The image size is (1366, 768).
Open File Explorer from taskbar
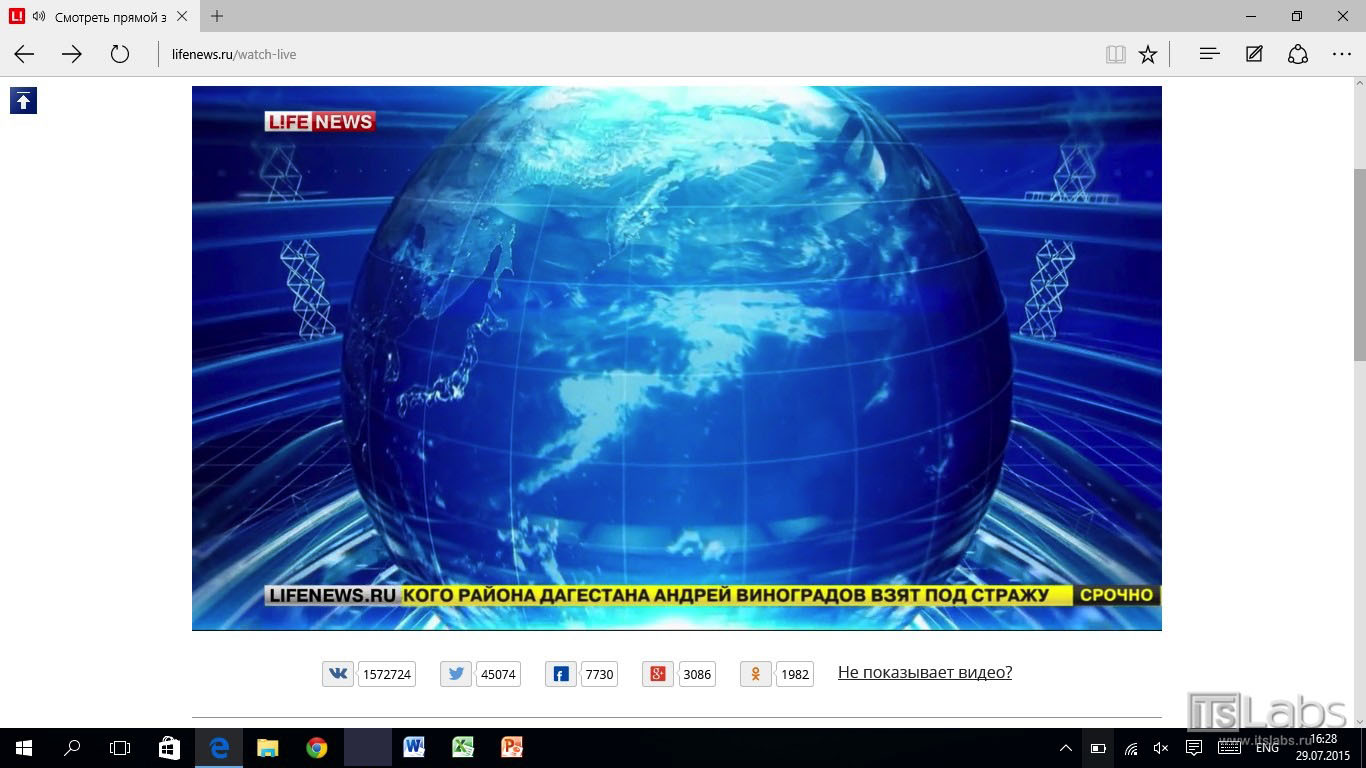coord(268,747)
